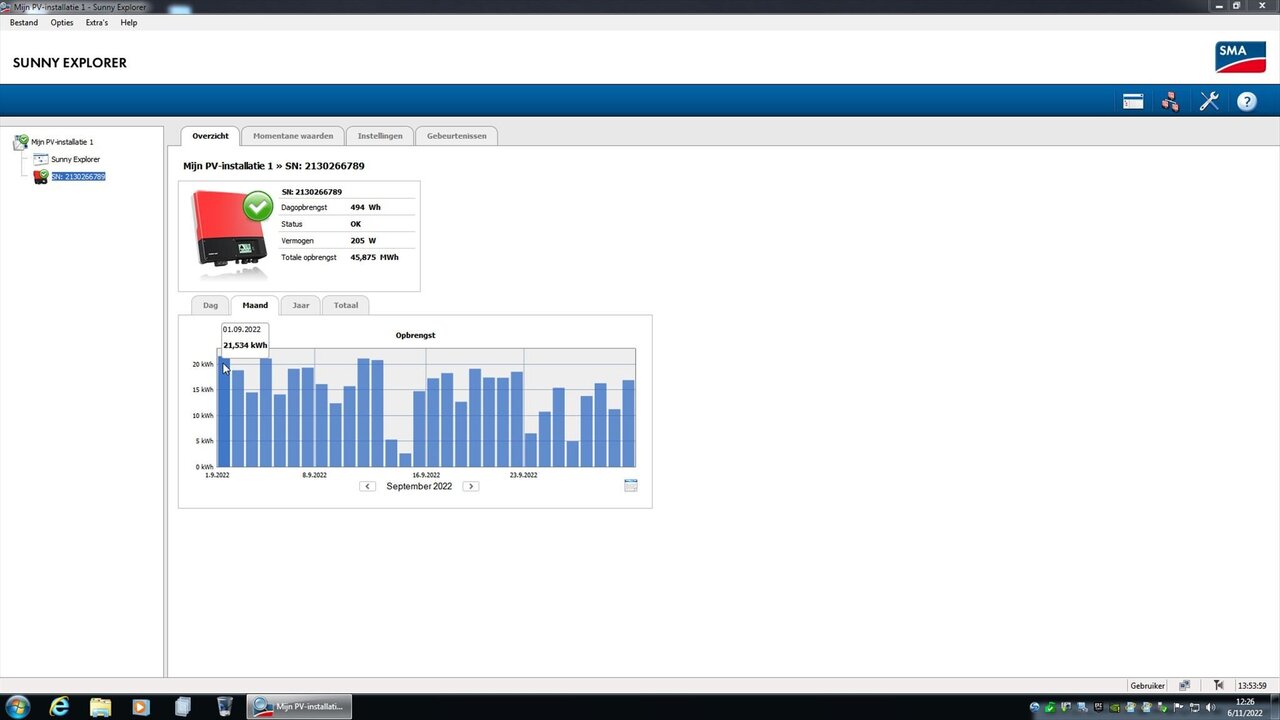The image size is (1280, 720).
Task: Open the Gebeurtenissen tab
Action: pos(456,135)
